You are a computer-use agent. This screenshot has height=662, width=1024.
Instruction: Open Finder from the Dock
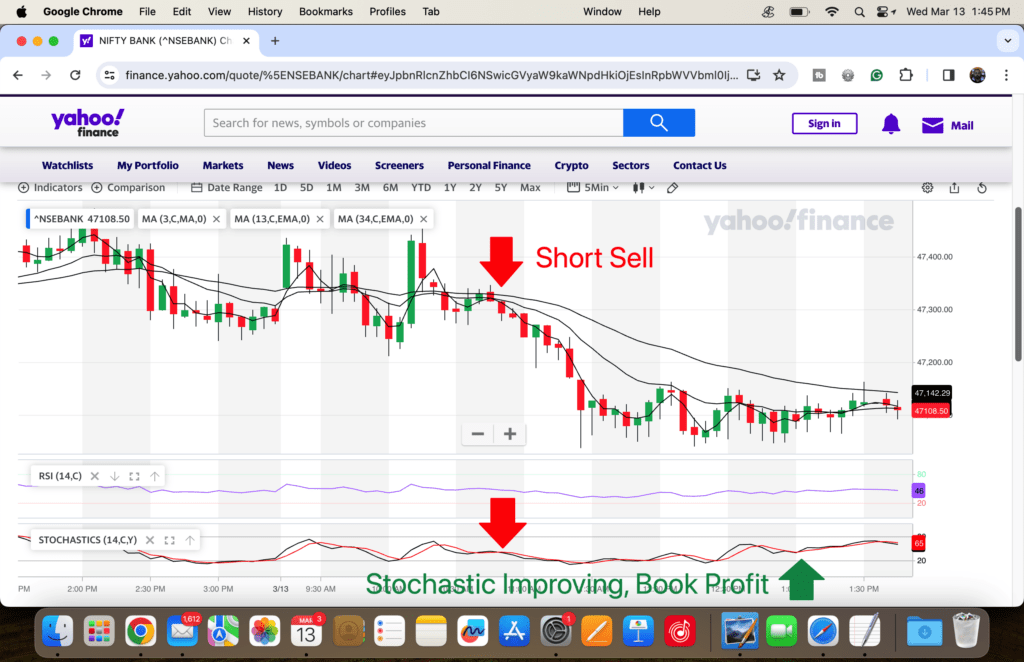(57, 631)
